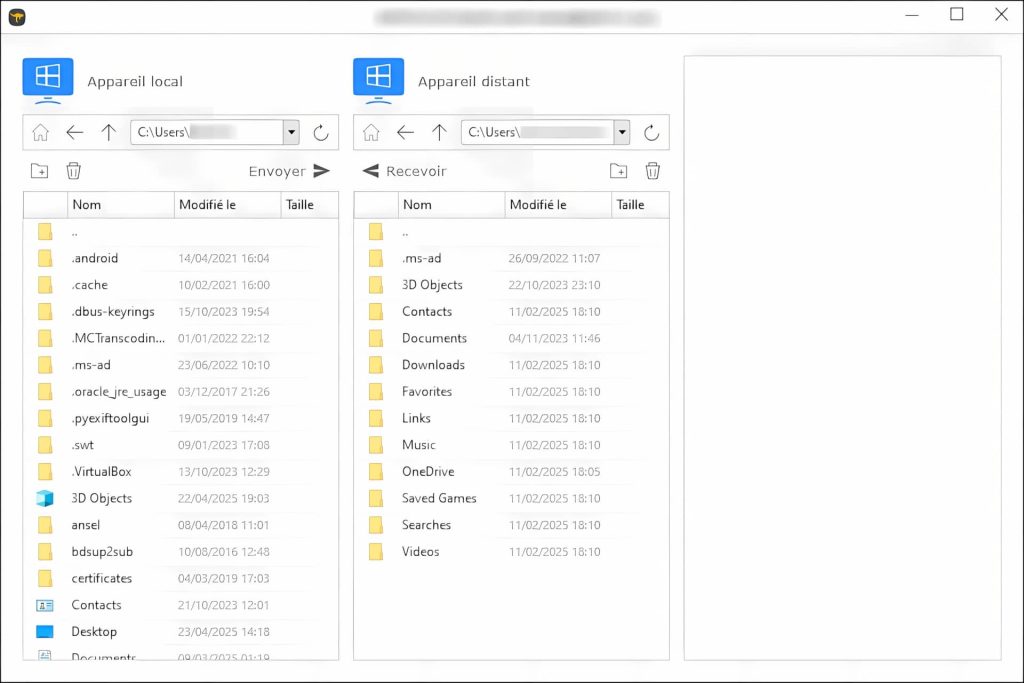Refresh the local device file list
Screen dimensions: 1024x683
coord(320,131)
